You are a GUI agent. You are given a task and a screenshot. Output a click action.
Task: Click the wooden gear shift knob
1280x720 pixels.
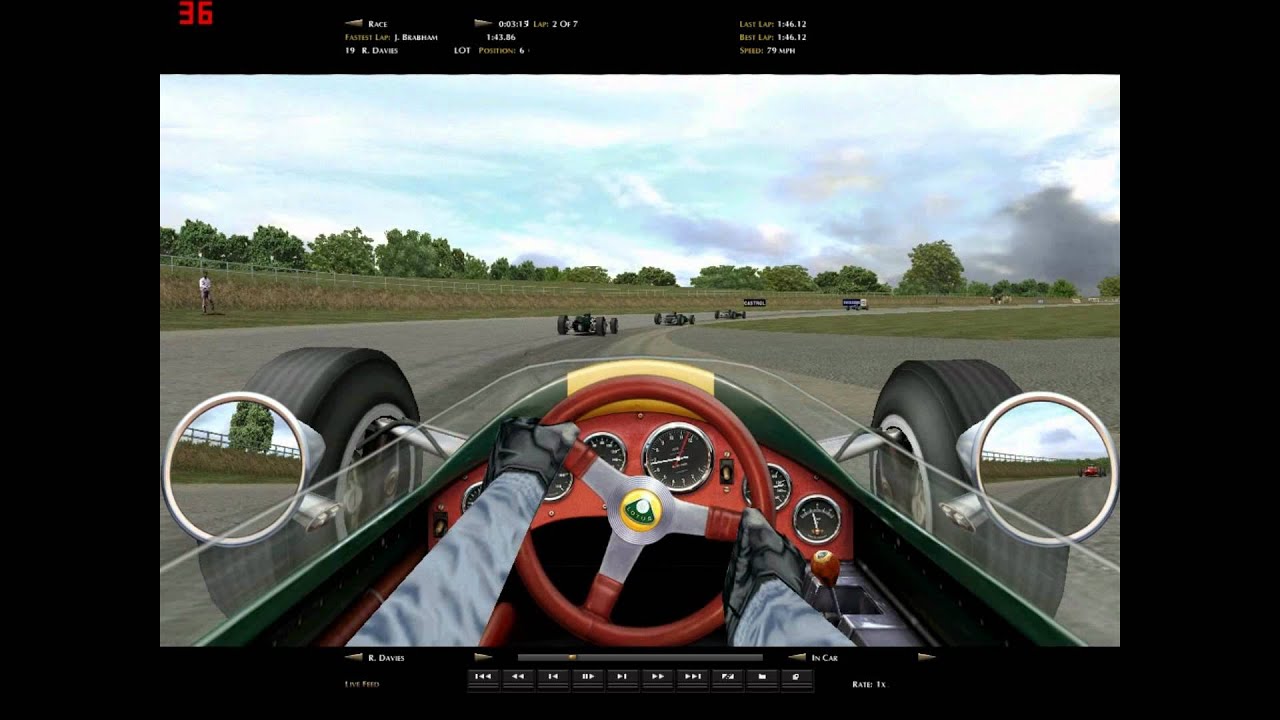point(825,566)
